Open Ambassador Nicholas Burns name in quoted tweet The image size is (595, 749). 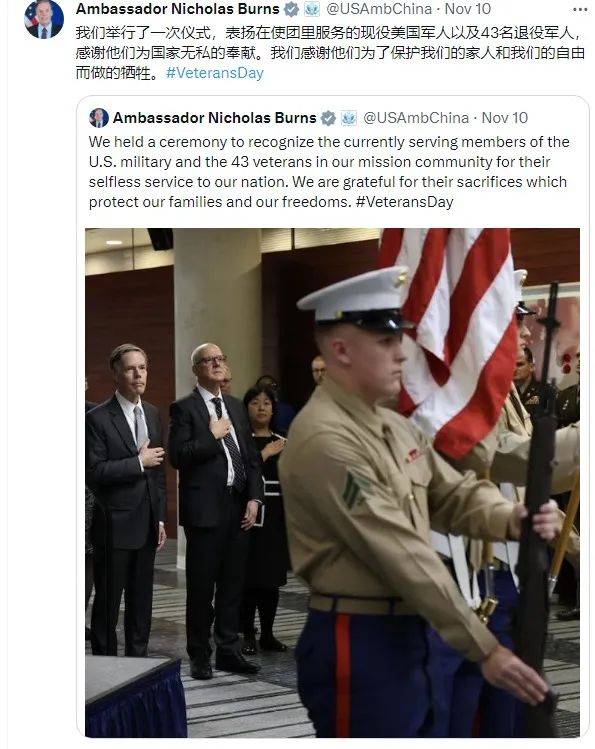(214, 118)
